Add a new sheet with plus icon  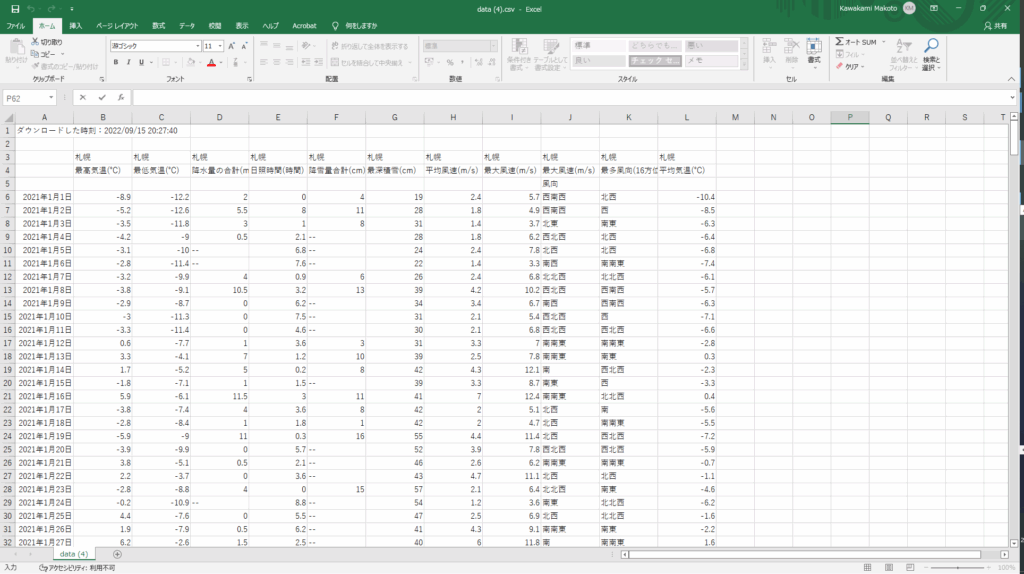117,553
